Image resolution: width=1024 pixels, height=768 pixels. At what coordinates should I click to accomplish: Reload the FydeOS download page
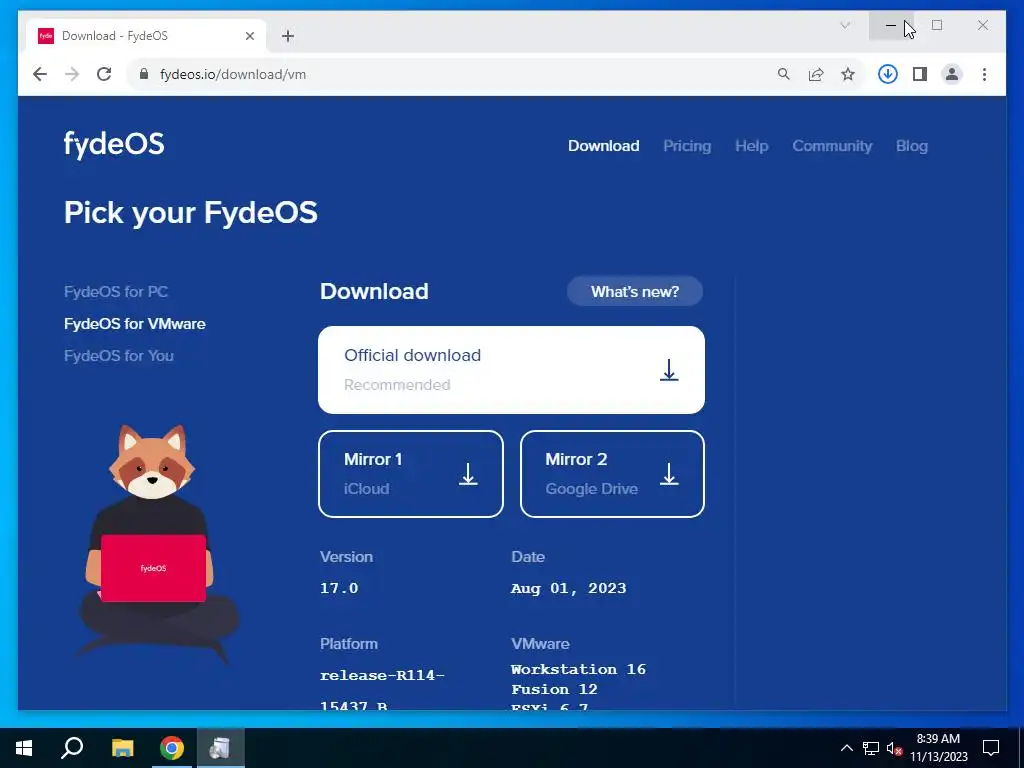coord(104,74)
